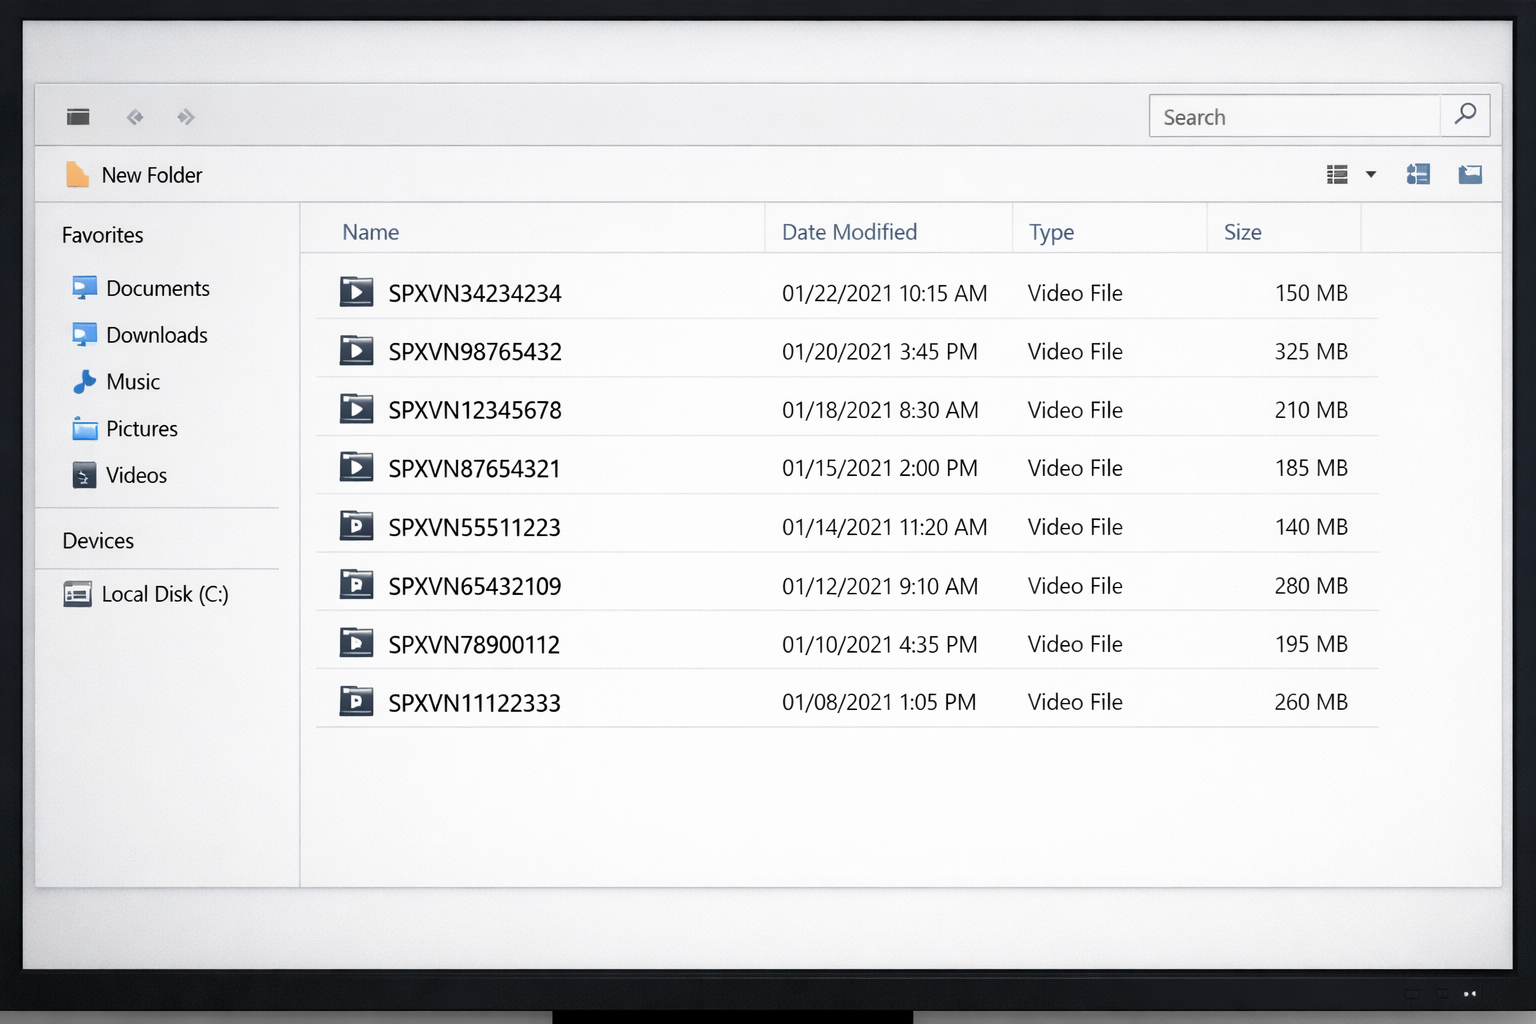
Task: Click the back navigation arrow
Action: (135, 117)
